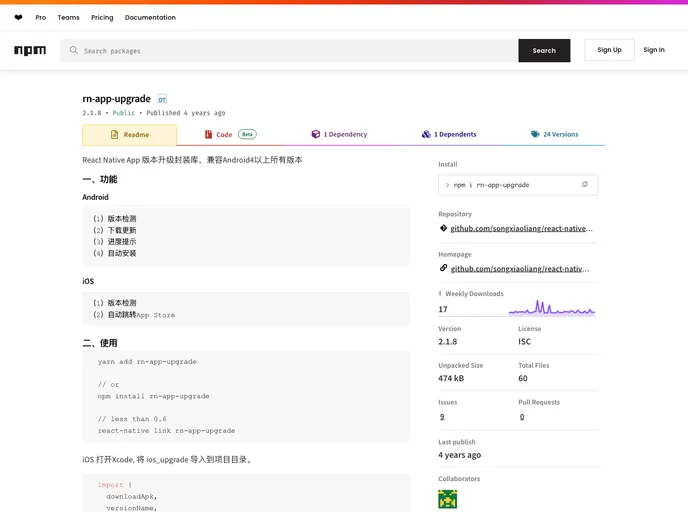Click the 'npm install rn-app-upgrade' code line
Screen dimensions: 688x512
(x=153, y=396)
